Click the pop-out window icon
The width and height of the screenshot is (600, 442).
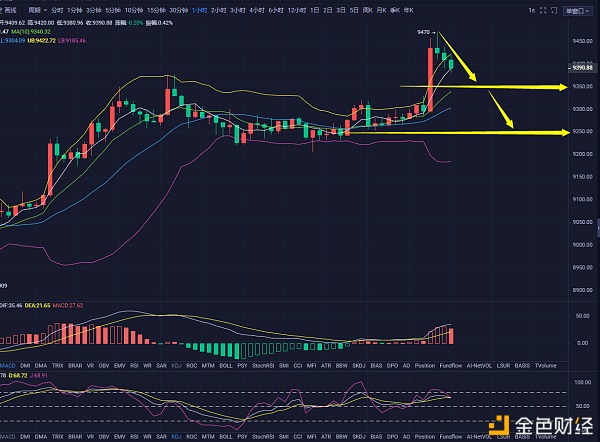pos(554,10)
